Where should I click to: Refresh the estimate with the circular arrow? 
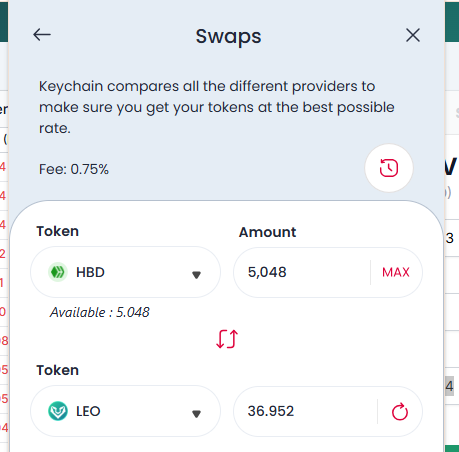click(400, 412)
